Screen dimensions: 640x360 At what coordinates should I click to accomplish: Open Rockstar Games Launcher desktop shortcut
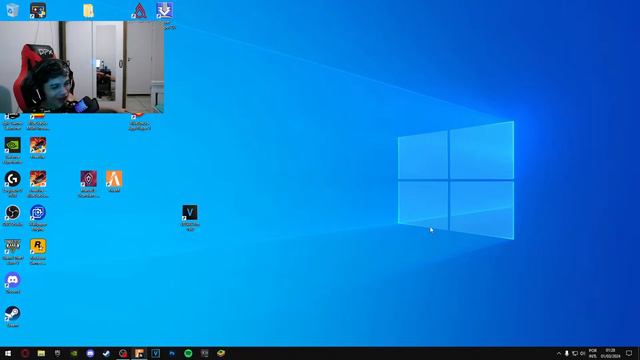pyautogui.click(x=38, y=251)
